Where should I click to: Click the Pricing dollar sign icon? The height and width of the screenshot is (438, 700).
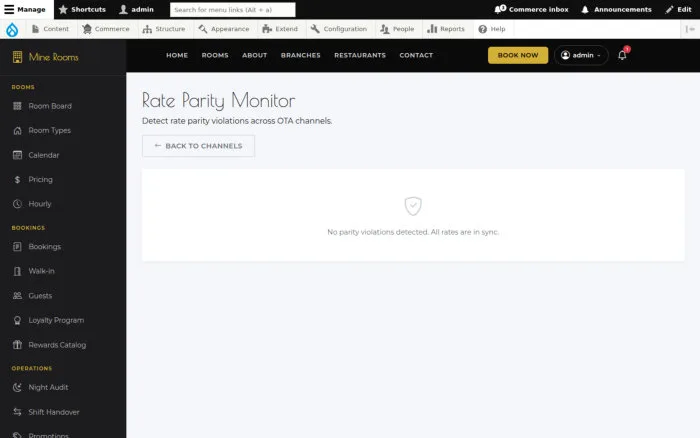tap(17, 179)
